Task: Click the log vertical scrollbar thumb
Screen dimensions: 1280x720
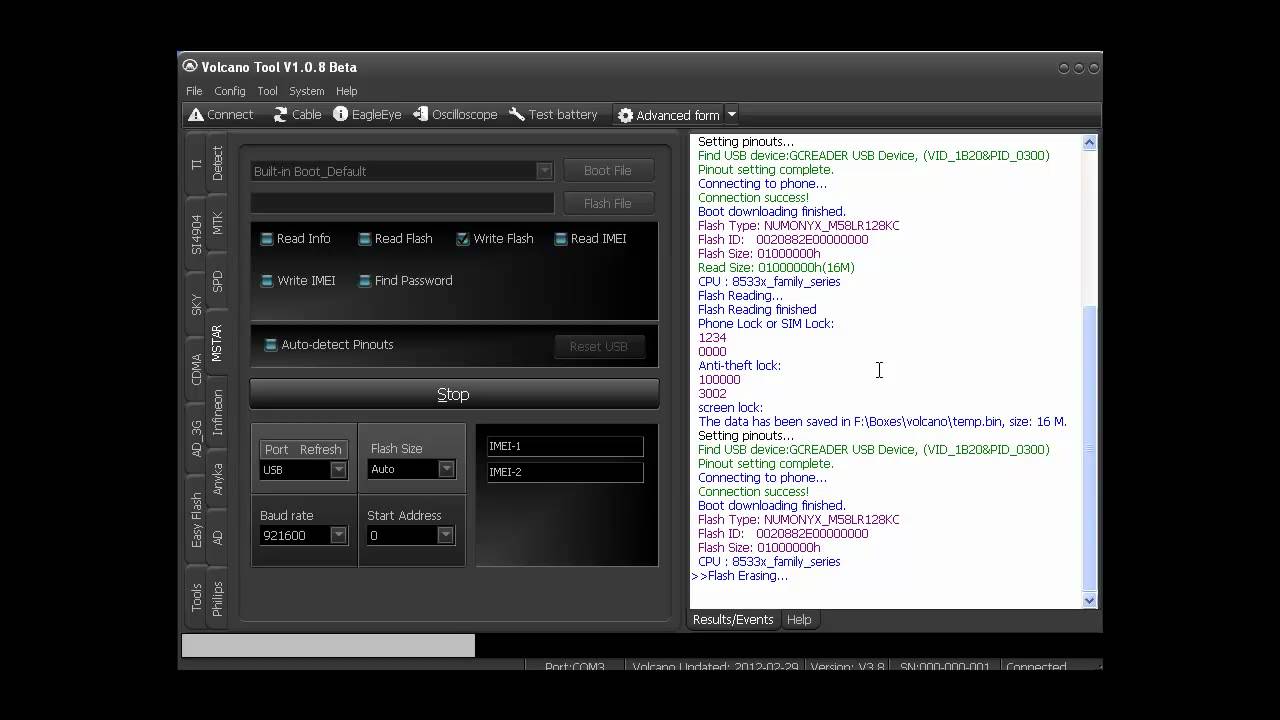Action: [1089, 448]
